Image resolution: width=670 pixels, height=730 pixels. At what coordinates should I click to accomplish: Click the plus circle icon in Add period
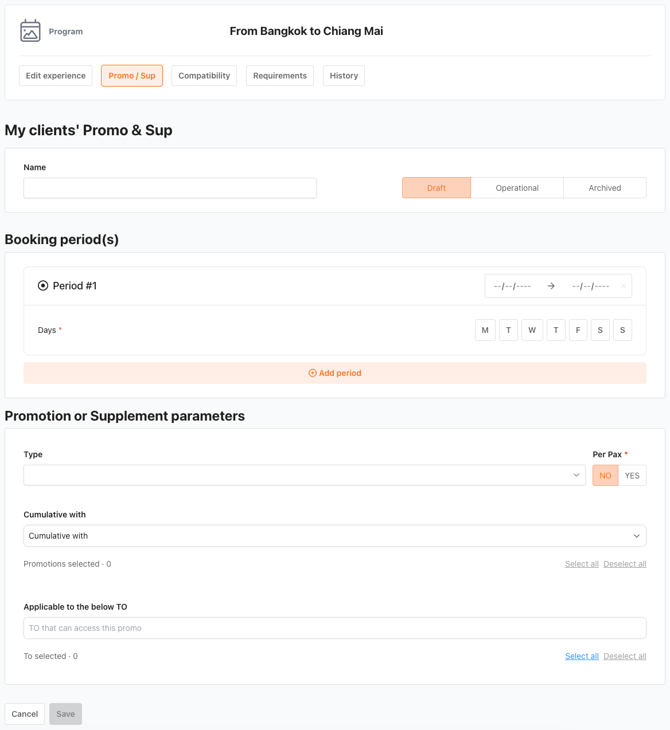(x=312, y=373)
